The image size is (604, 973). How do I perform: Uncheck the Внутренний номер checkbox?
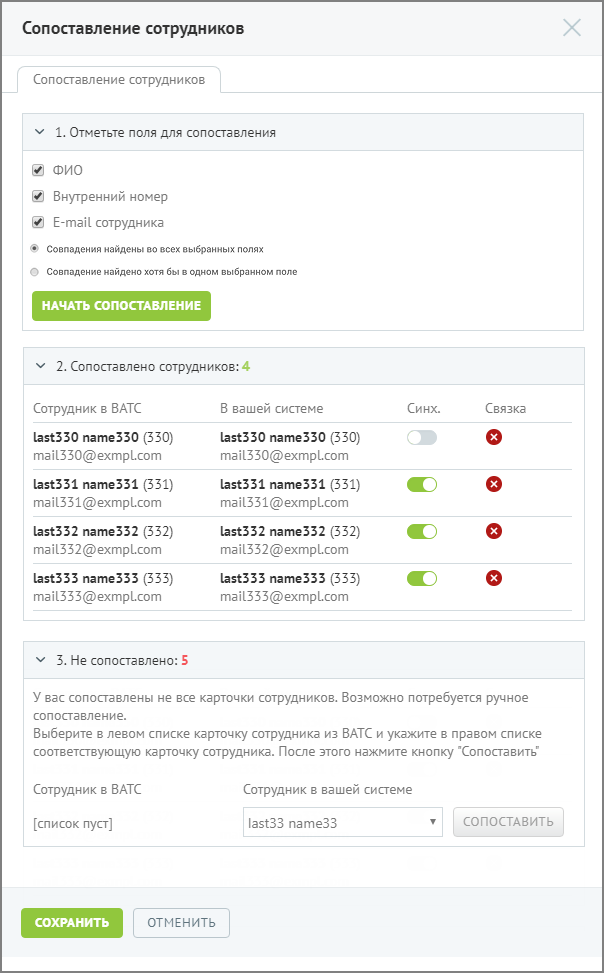point(38,196)
